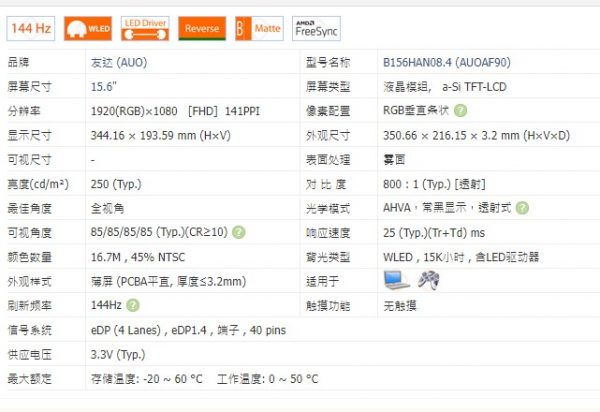600x412 pixels.
Task: Click the laptop application icon
Action: coord(396,281)
